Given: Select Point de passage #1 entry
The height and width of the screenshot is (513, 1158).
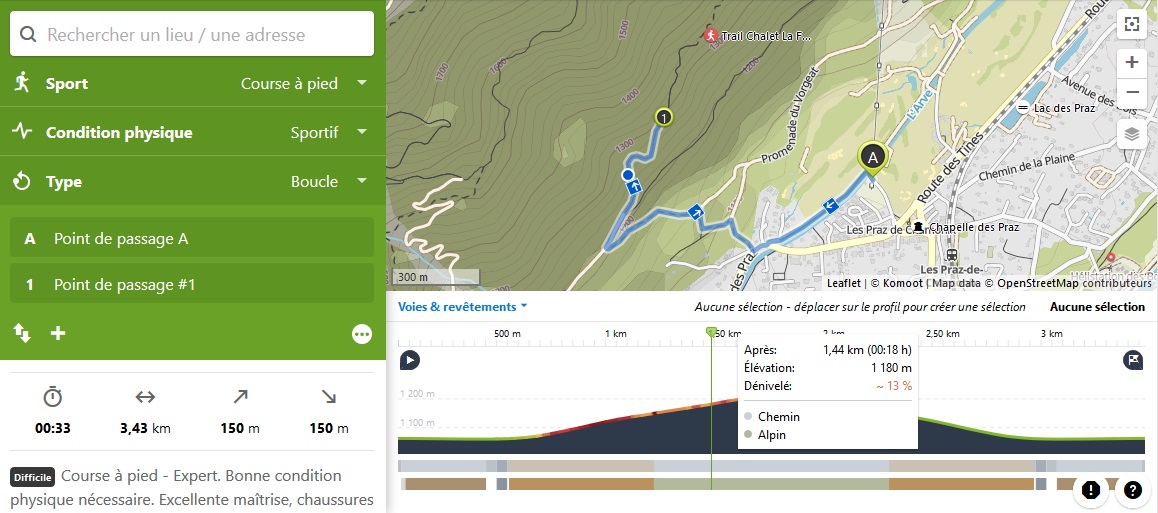Looking at the screenshot, I should click(192, 285).
